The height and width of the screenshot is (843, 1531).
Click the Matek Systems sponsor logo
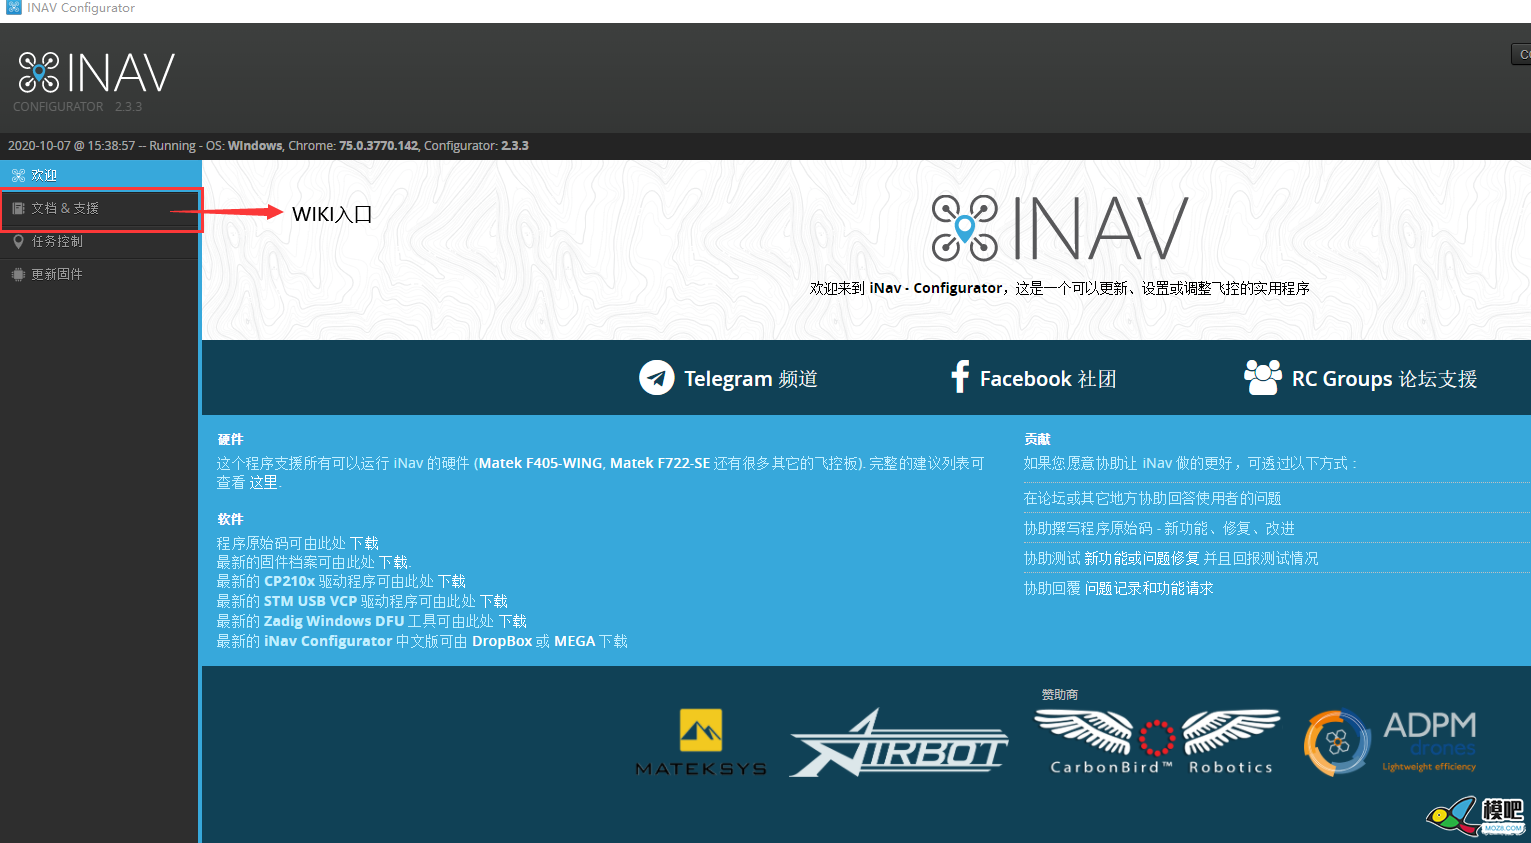click(x=701, y=743)
